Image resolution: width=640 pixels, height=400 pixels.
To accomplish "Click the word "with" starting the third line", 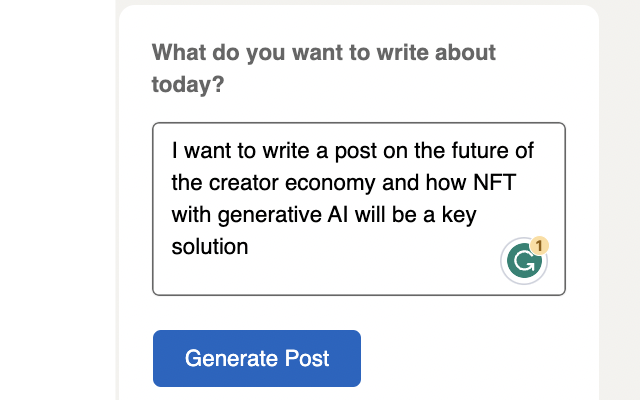I will (x=191, y=215).
